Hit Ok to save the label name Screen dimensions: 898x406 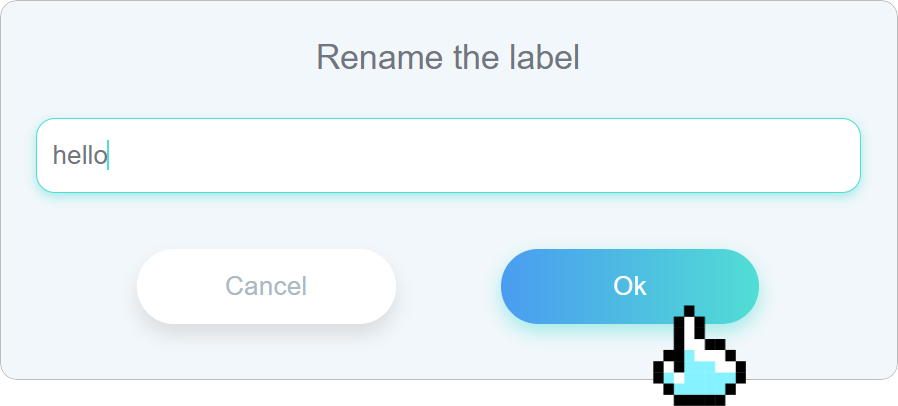[629, 286]
